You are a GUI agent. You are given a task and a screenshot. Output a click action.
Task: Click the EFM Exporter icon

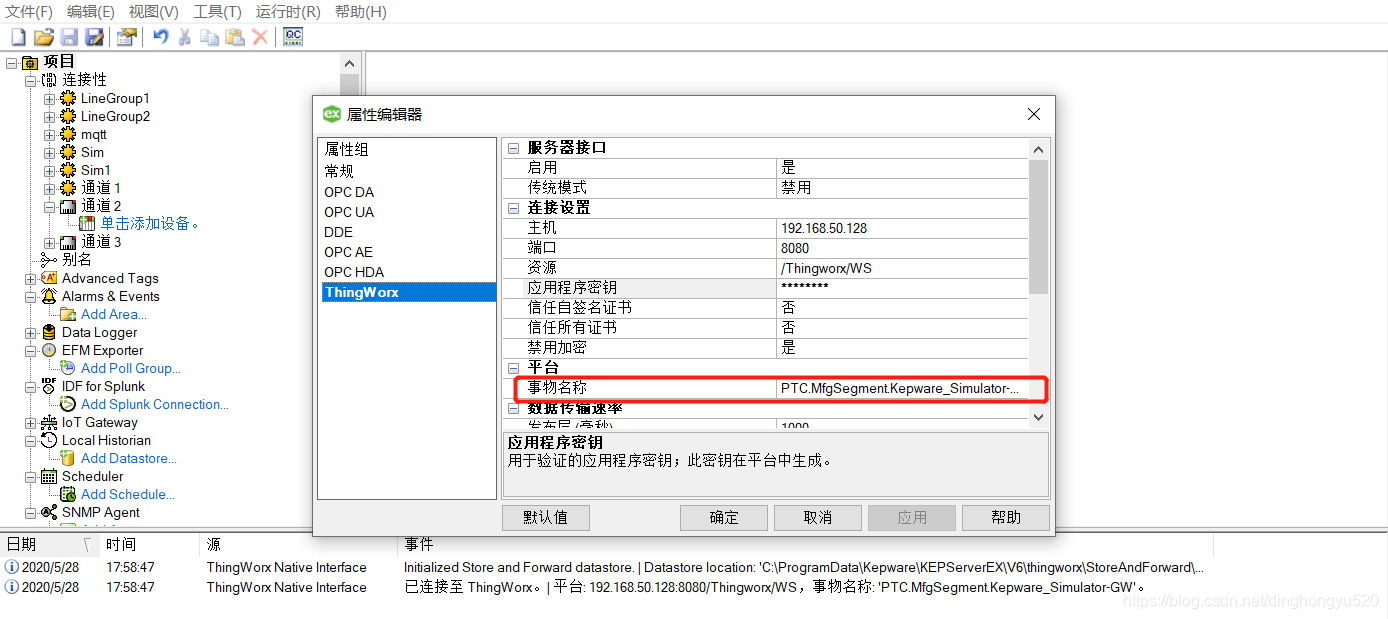click(x=49, y=350)
